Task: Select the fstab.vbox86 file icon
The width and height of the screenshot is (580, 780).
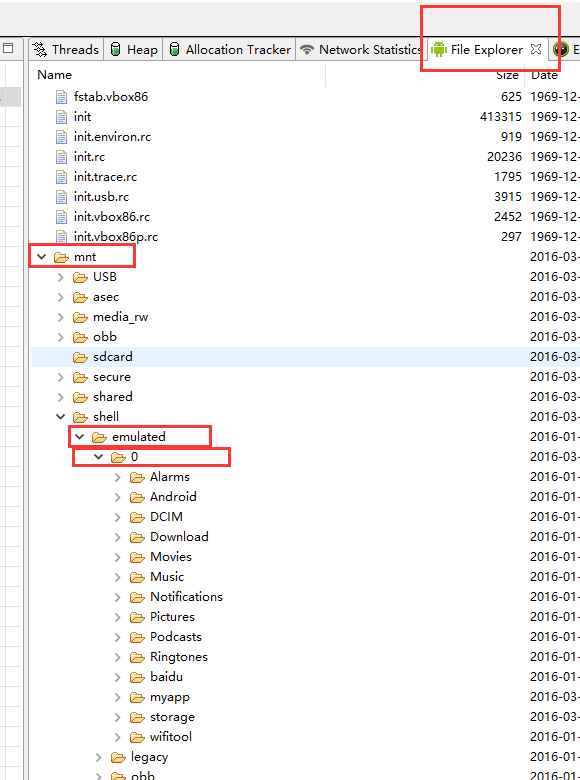Action: pyautogui.click(x=61, y=97)
